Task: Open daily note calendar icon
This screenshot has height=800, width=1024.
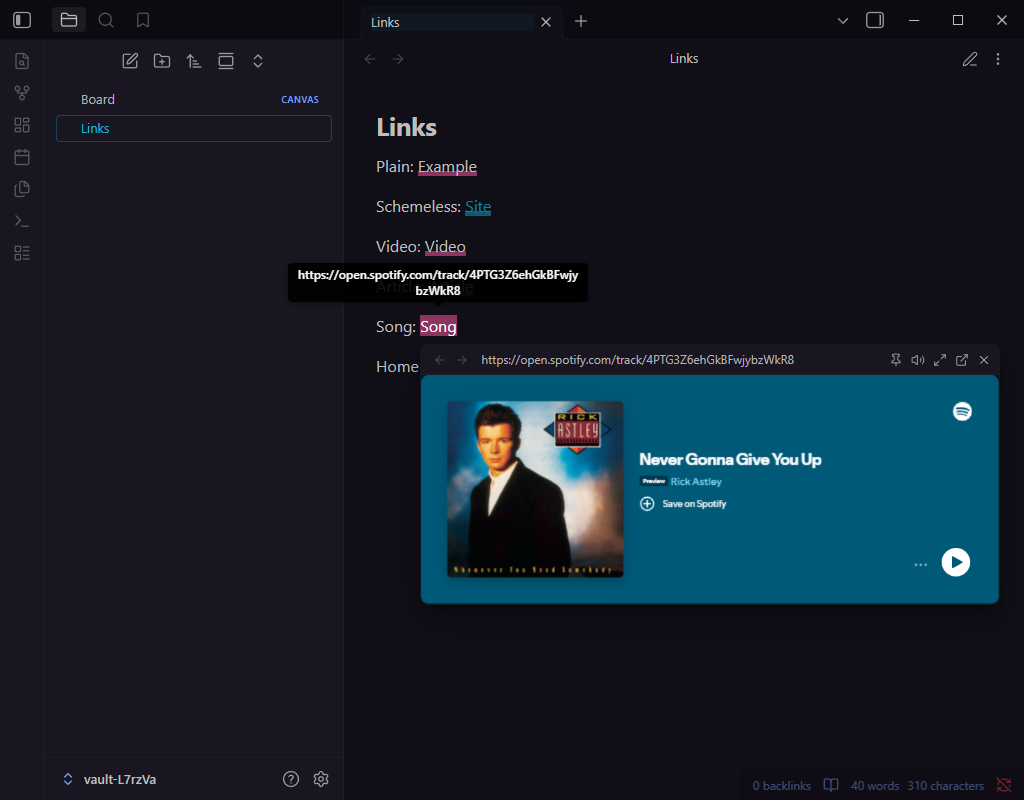Action: (x=22, y=157)
